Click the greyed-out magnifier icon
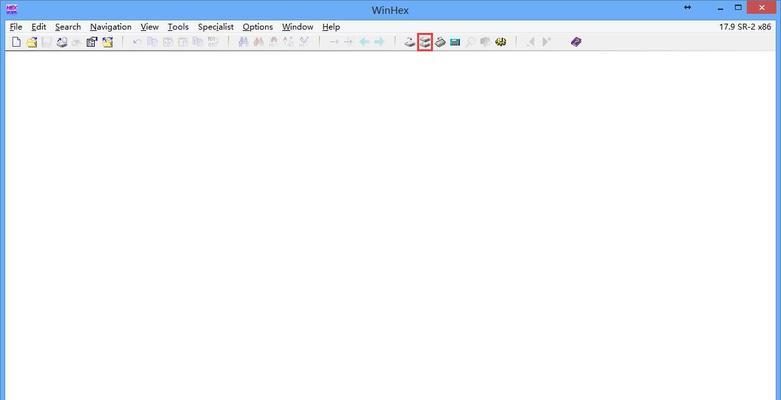 coord(470,42)
